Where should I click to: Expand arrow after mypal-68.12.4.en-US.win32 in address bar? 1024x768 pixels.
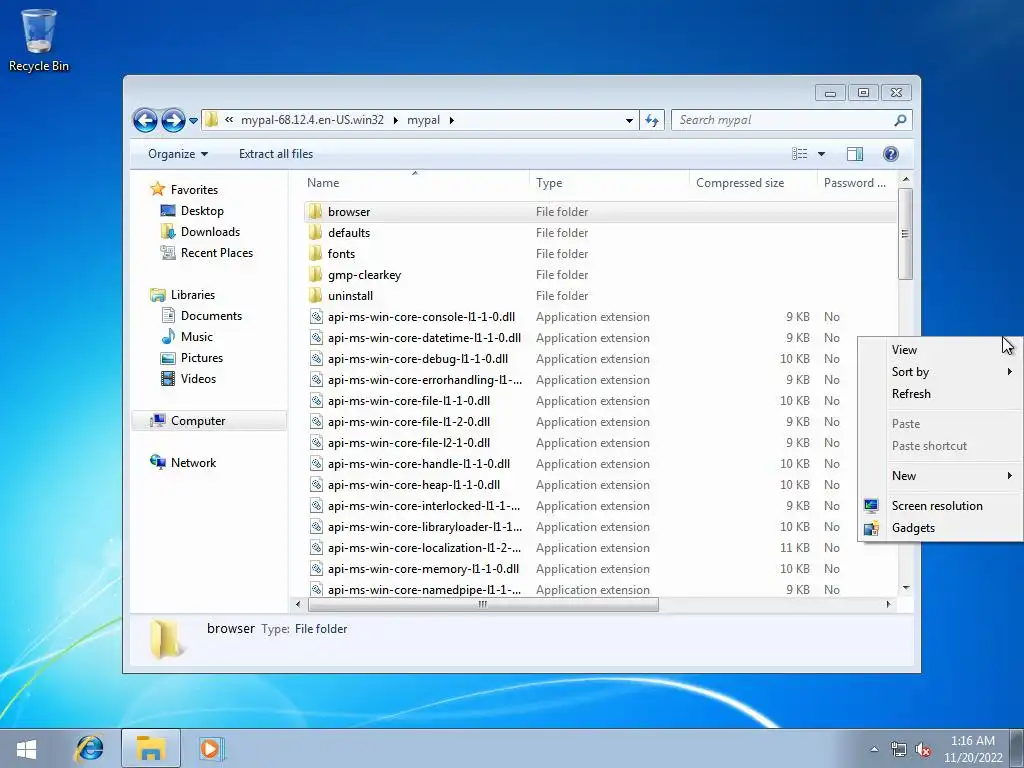(x=396, y=120)
